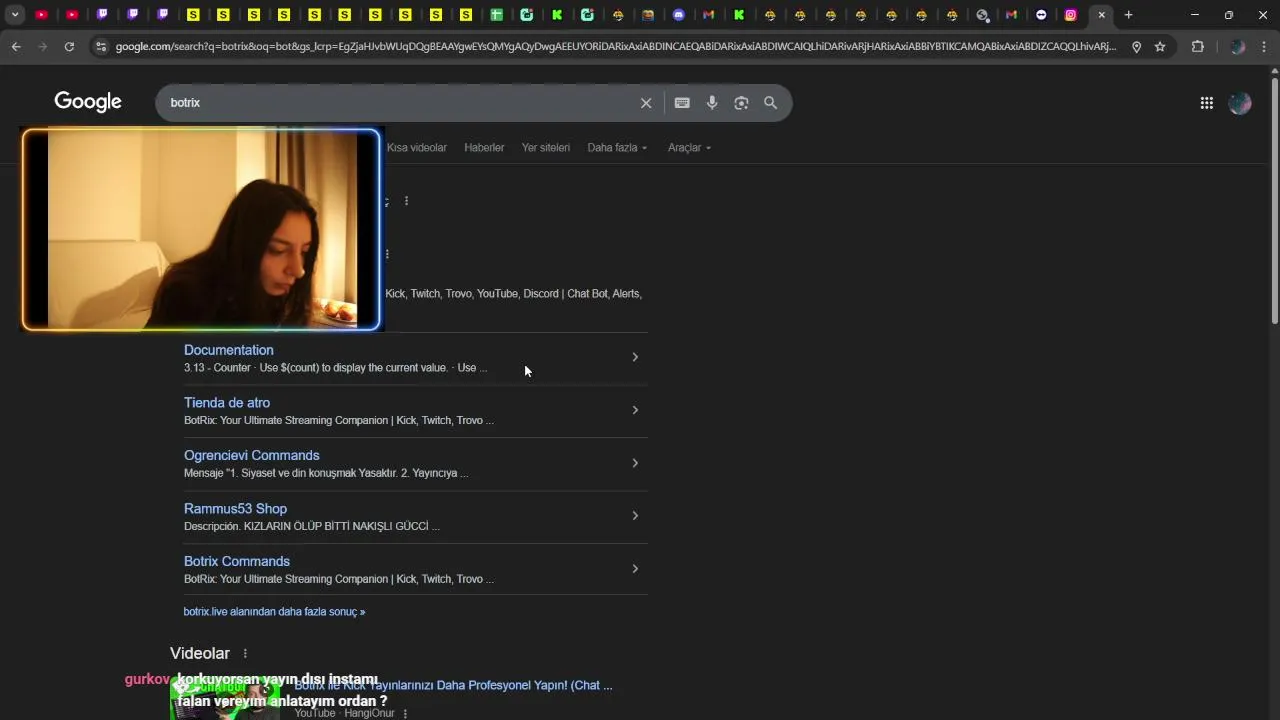
Task: Open the Araçlar tools dropdown
Action: tap(689, 148)
